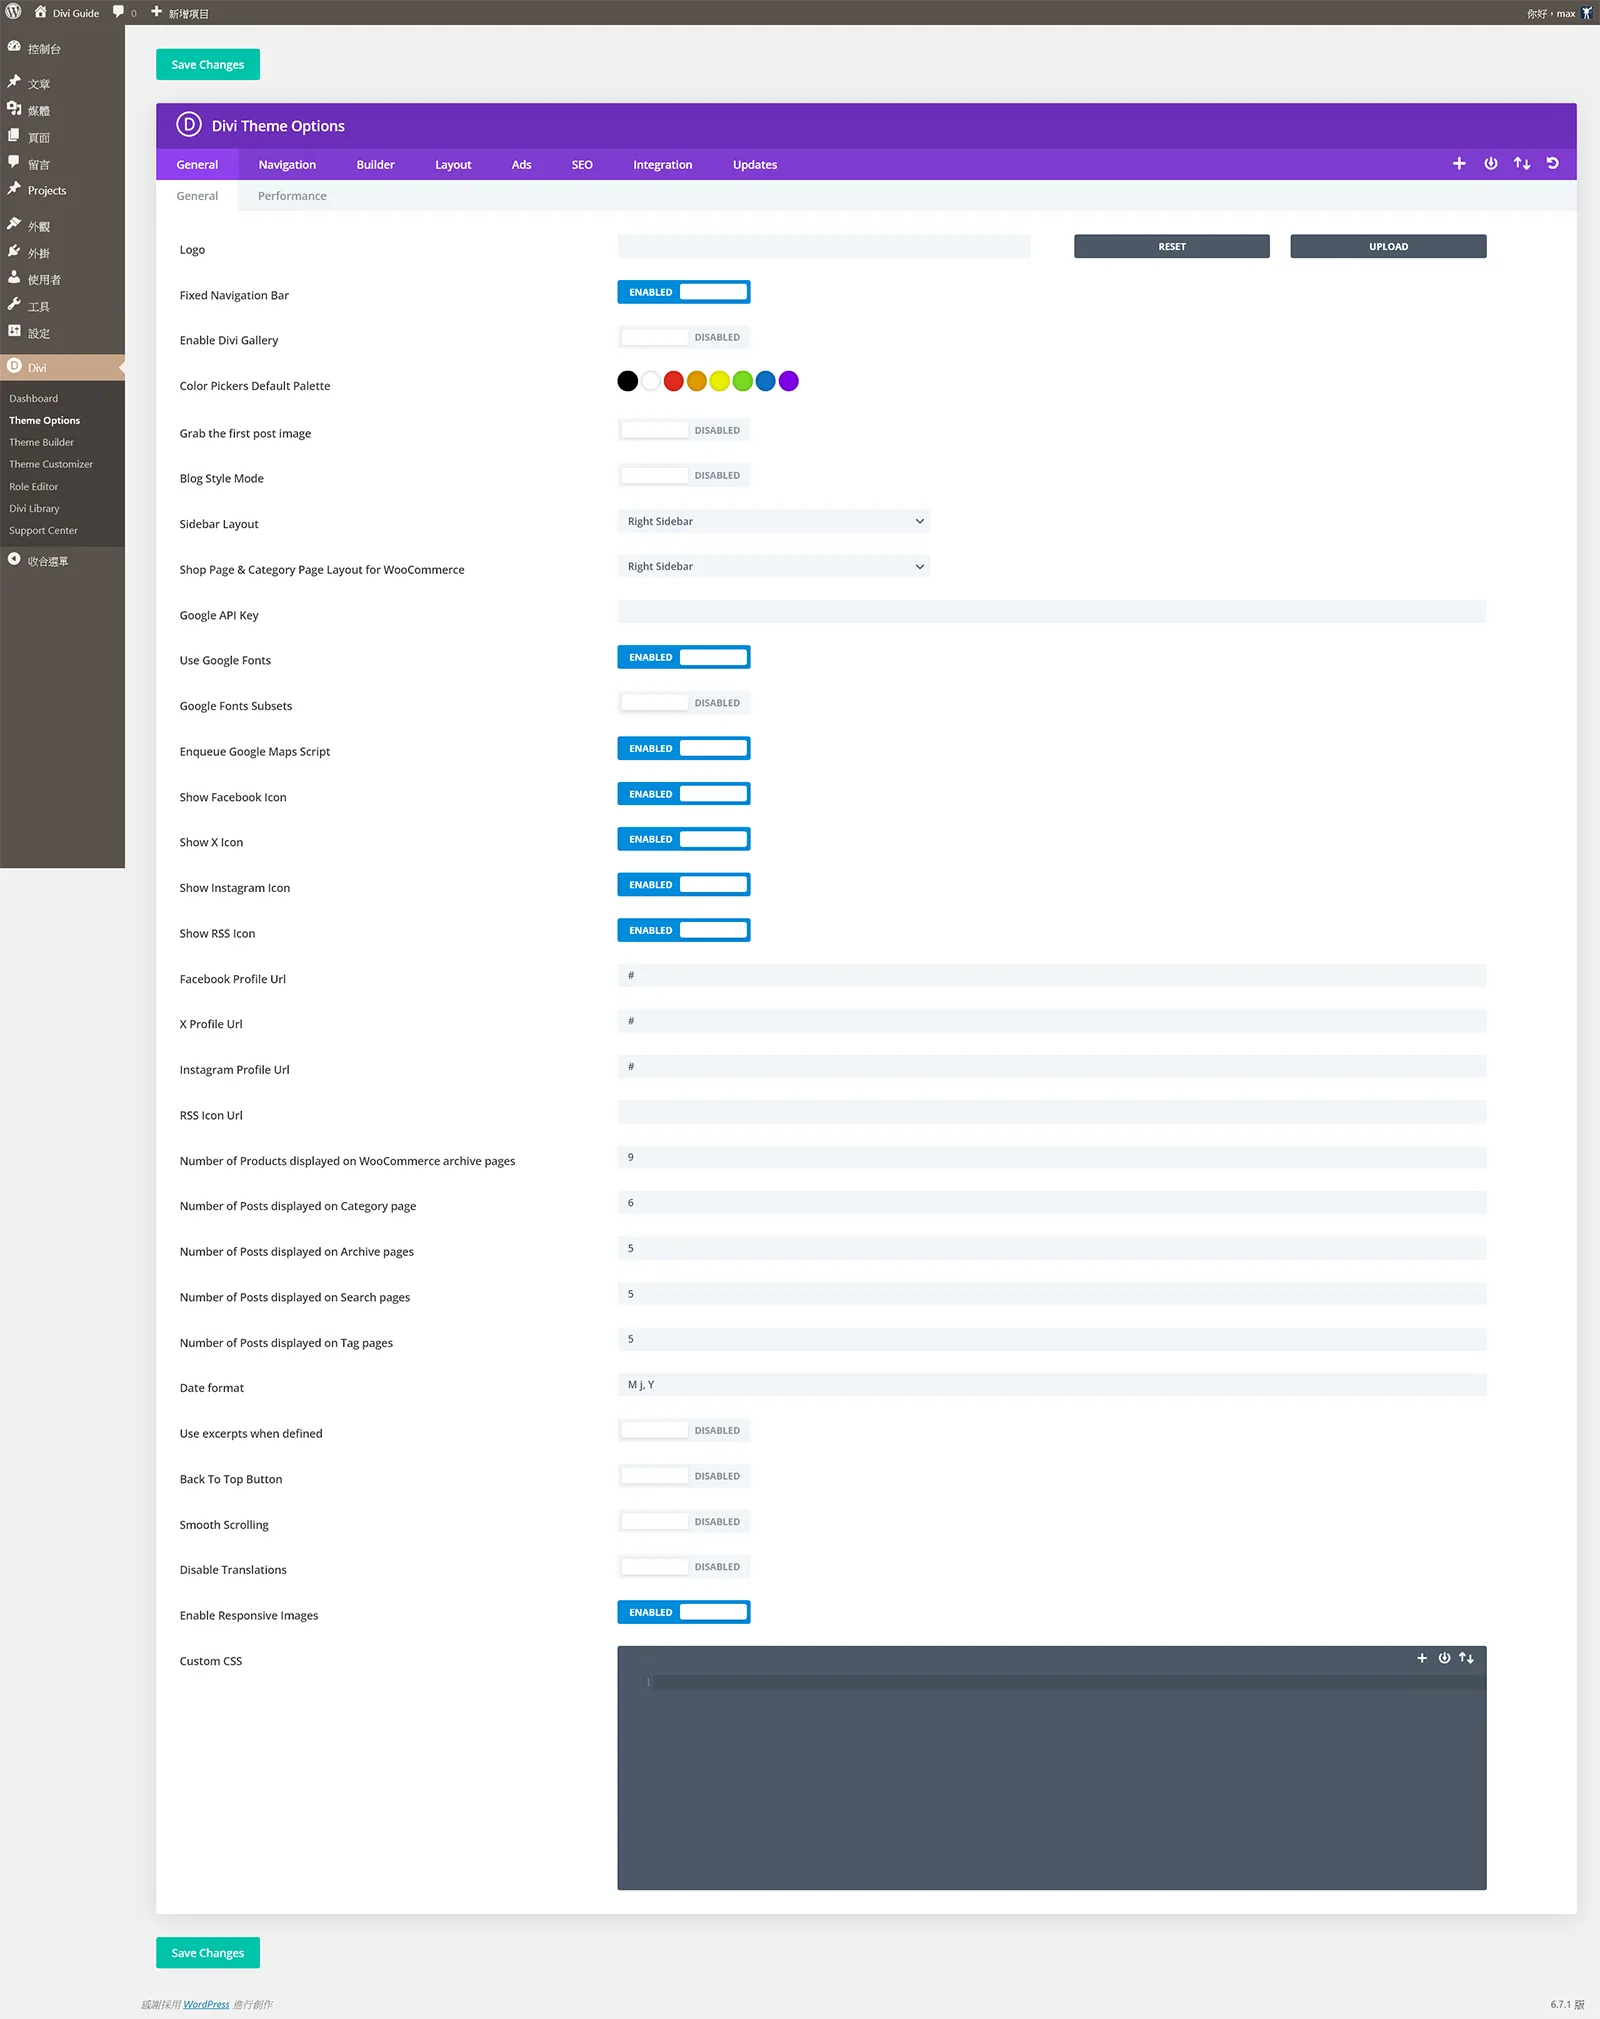
Task: Open Divi Guide home icon in admin bar
Action: coord(40,12)
